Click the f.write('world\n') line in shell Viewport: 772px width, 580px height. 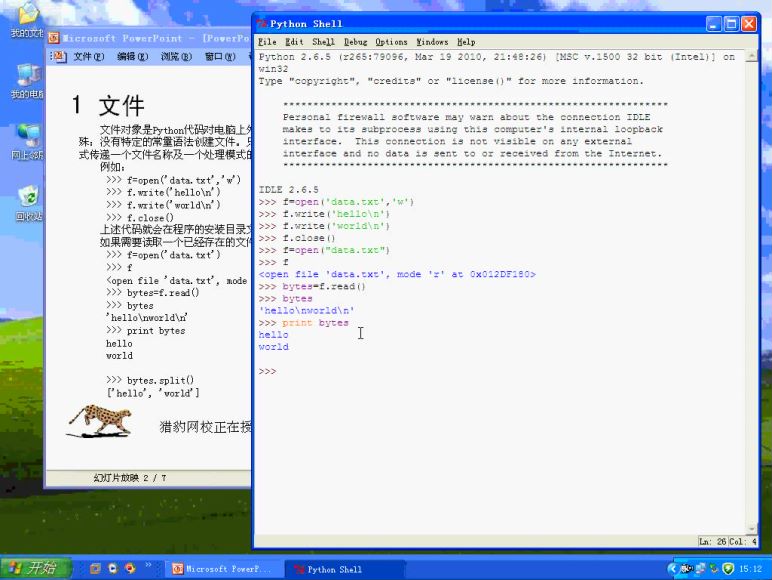pos(324,226)
